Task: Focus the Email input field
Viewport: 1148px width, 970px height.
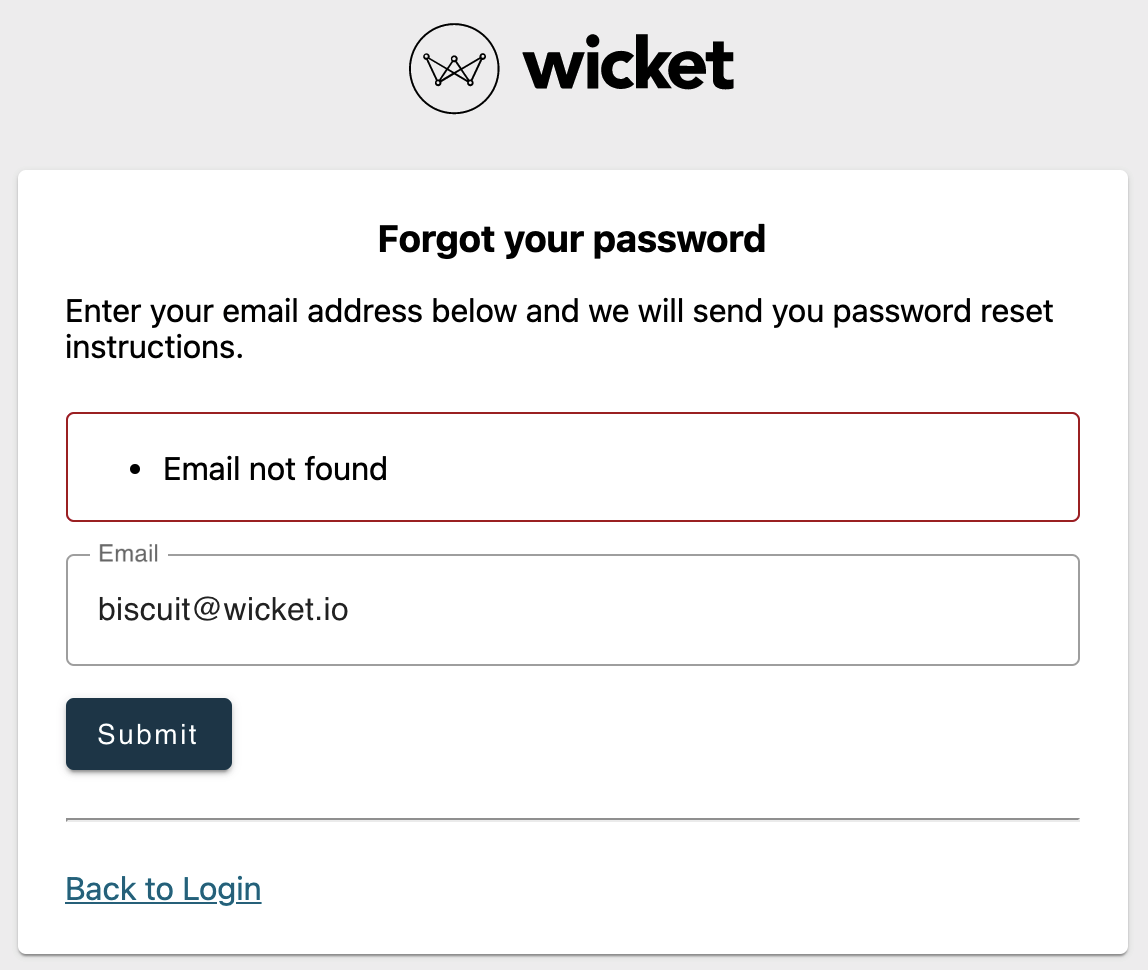Action: (x=573, y=610)
